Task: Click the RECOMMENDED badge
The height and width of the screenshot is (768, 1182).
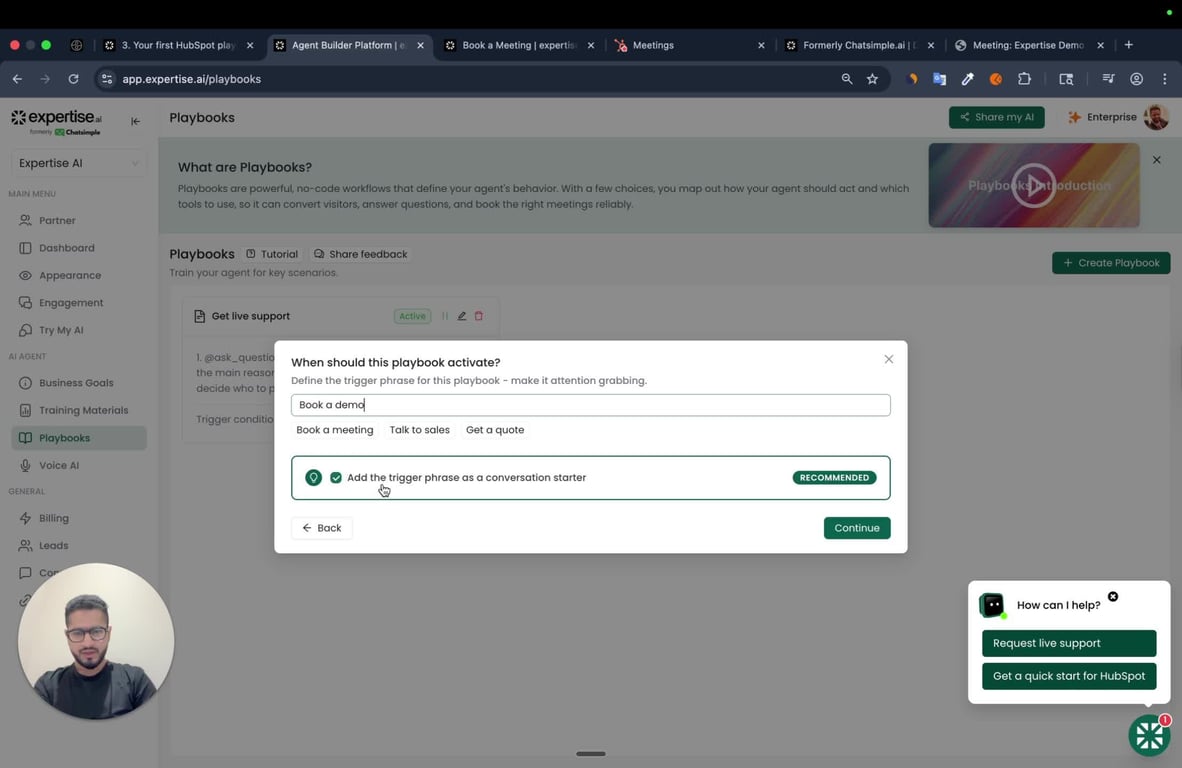Action: (x=834, y=477)
